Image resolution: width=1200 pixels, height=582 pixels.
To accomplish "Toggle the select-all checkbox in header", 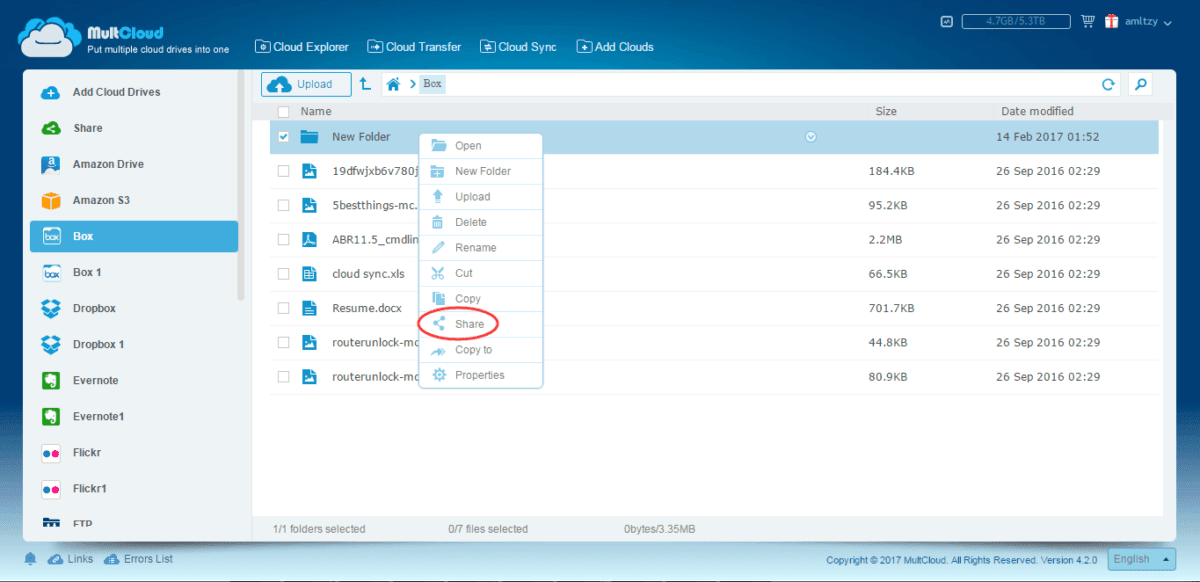I will 283,112.
